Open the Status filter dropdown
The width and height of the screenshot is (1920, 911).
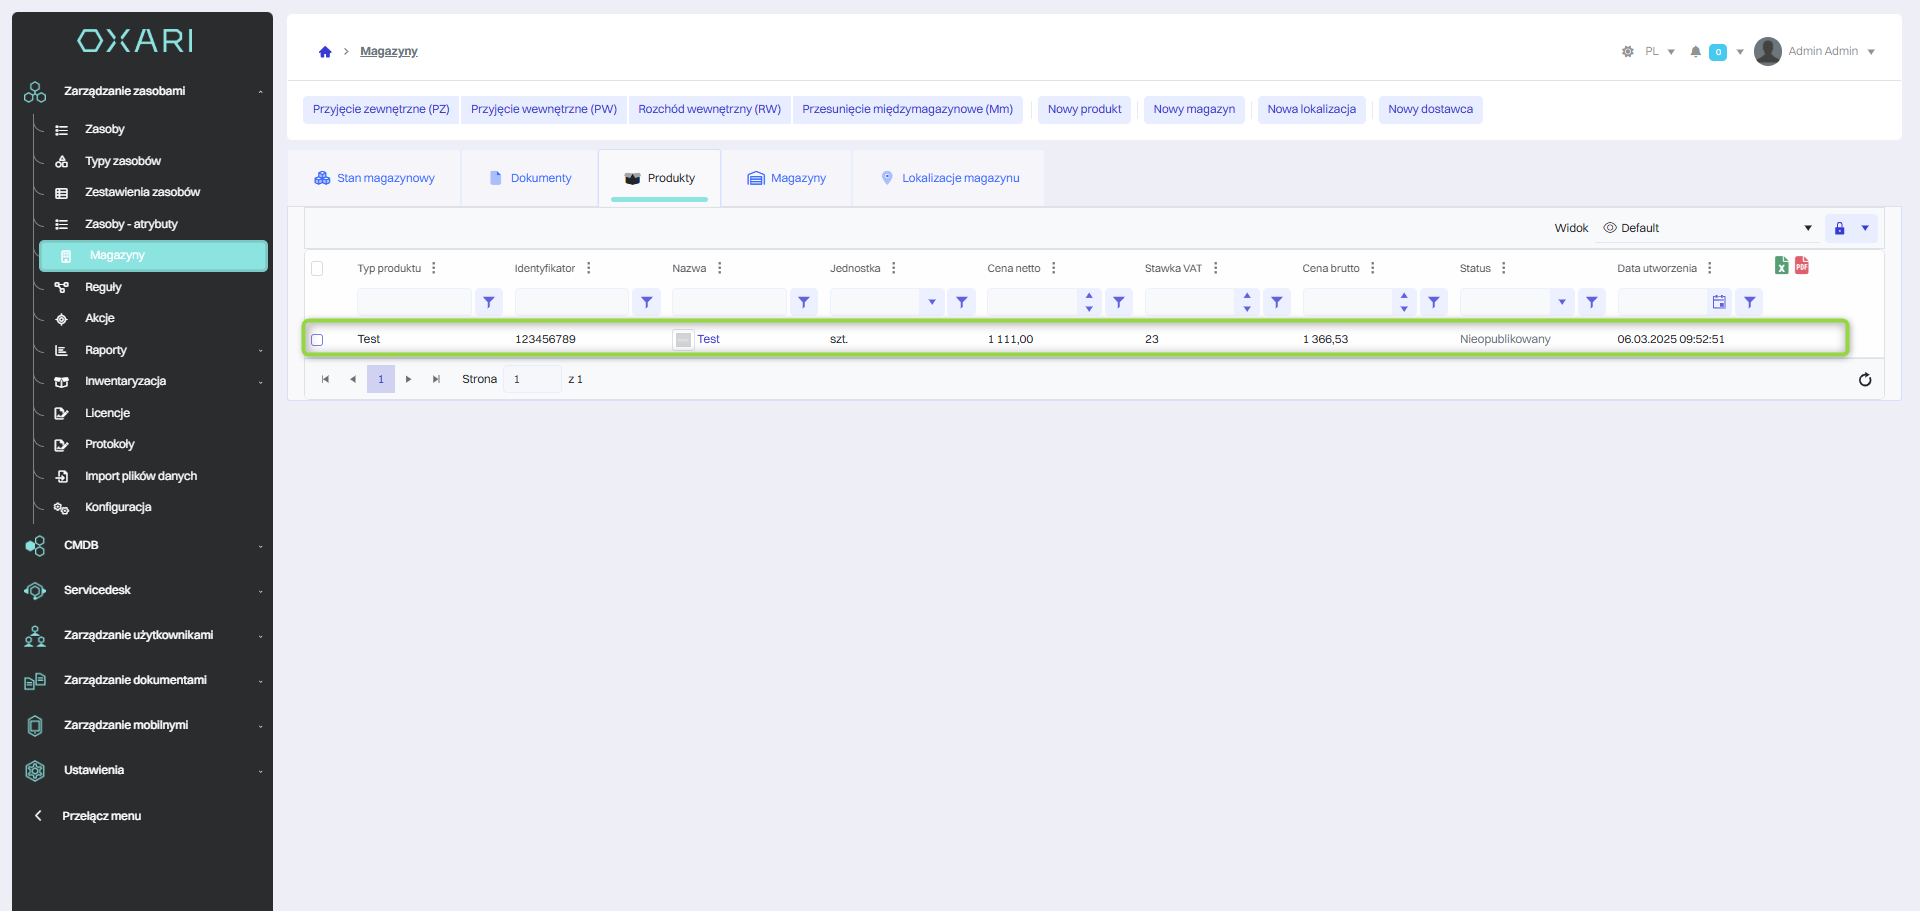pos(1561,302)
